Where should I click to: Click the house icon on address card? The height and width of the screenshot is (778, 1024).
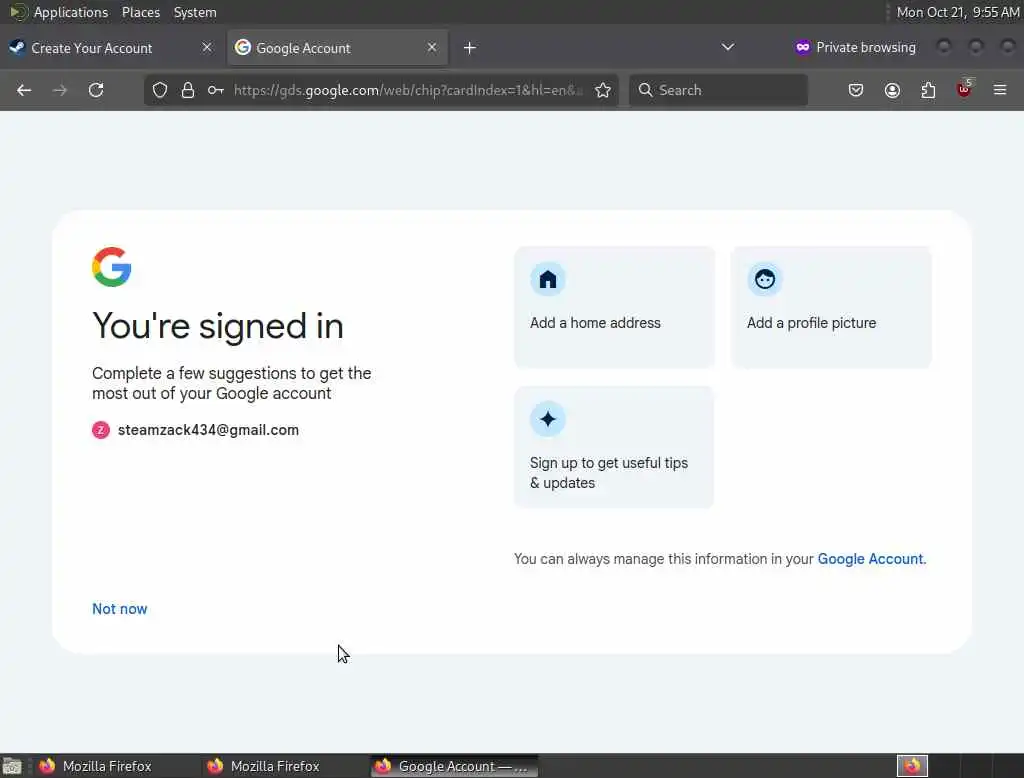tap(548, 280)
